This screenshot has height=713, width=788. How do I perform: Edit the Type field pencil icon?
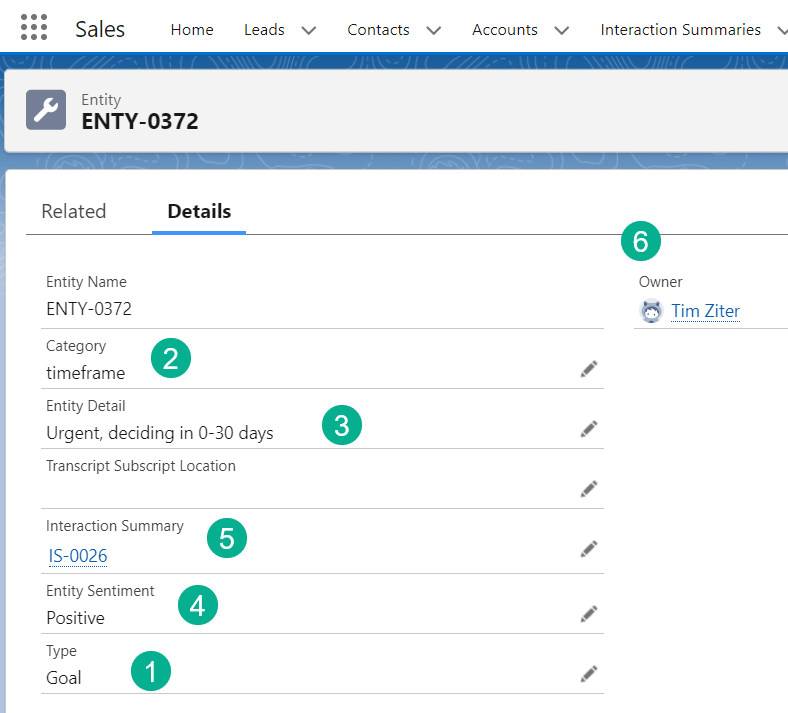(x=589, y=674)
